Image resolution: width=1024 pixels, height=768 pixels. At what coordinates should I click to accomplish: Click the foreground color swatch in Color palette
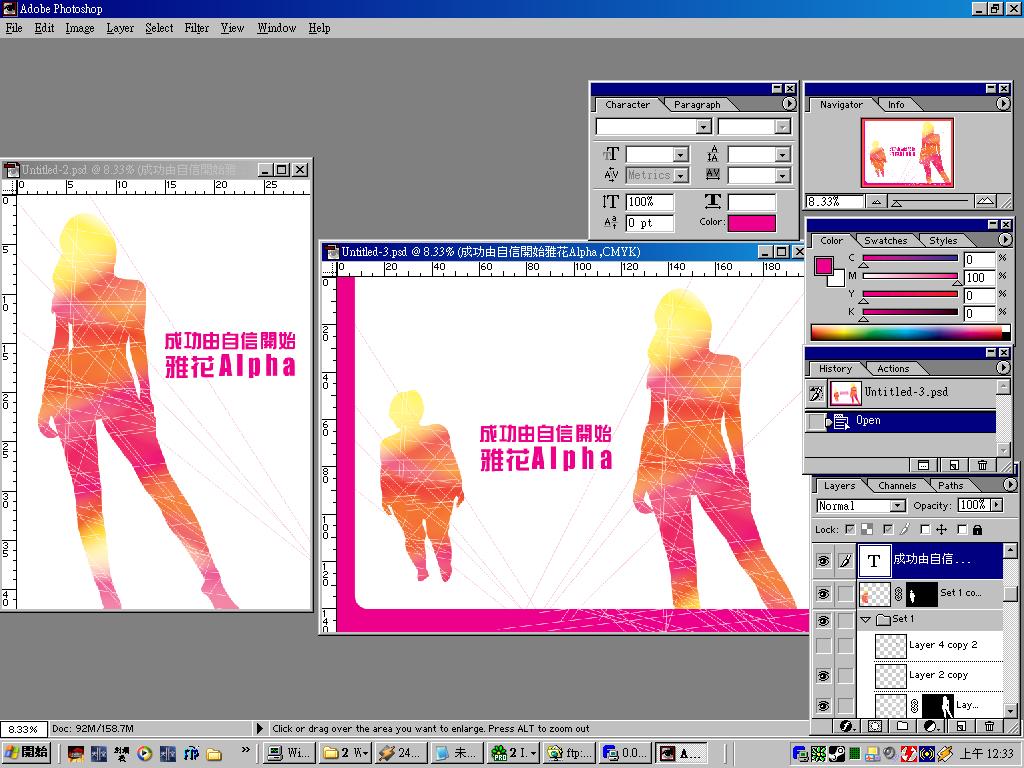pyautogui.click(x=823, y=265)
